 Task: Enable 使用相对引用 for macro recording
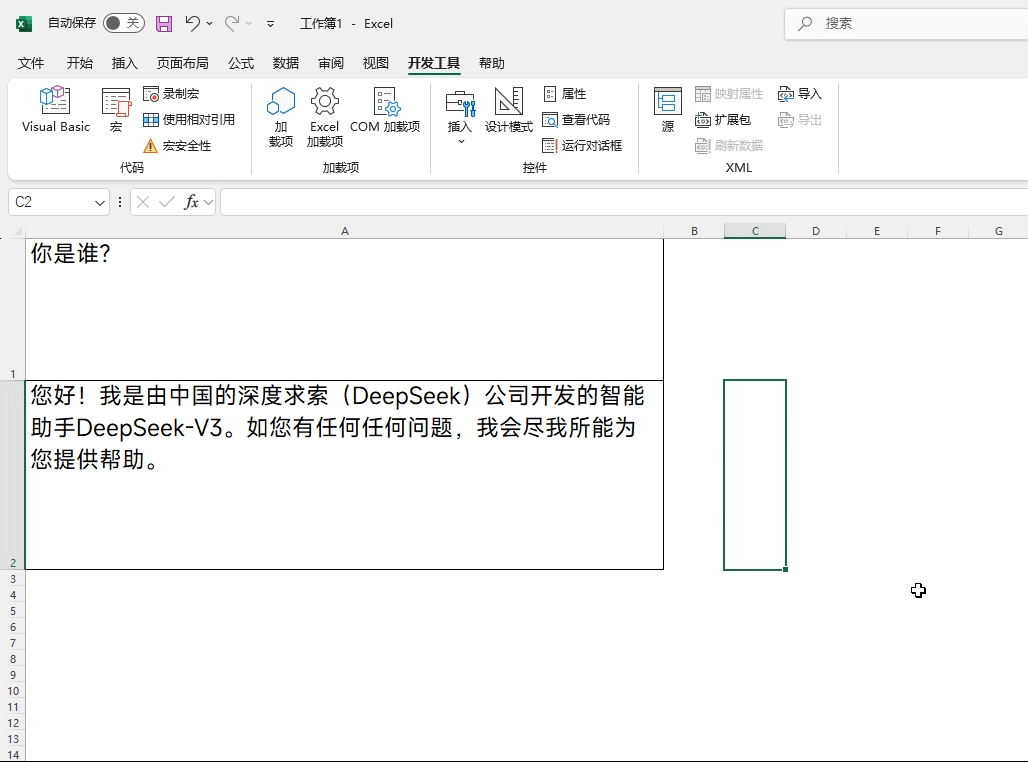[187, 119]
